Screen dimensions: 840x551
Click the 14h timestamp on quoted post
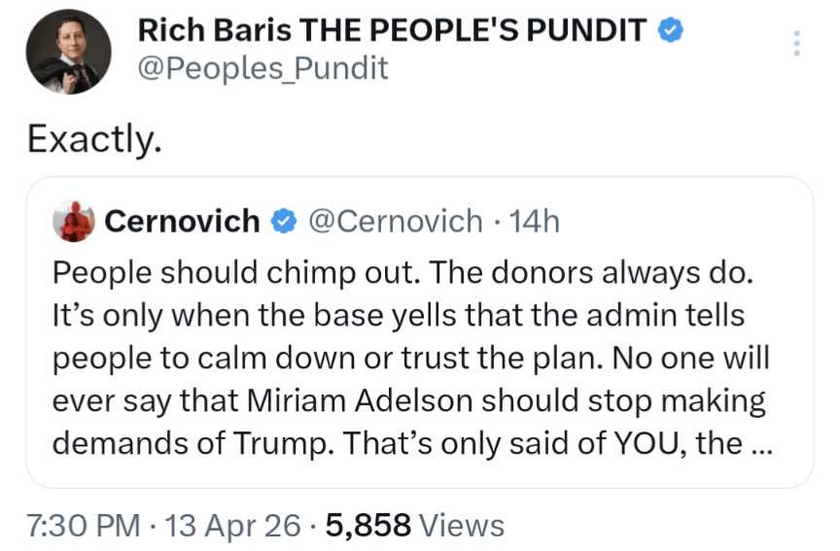(534, 221)
